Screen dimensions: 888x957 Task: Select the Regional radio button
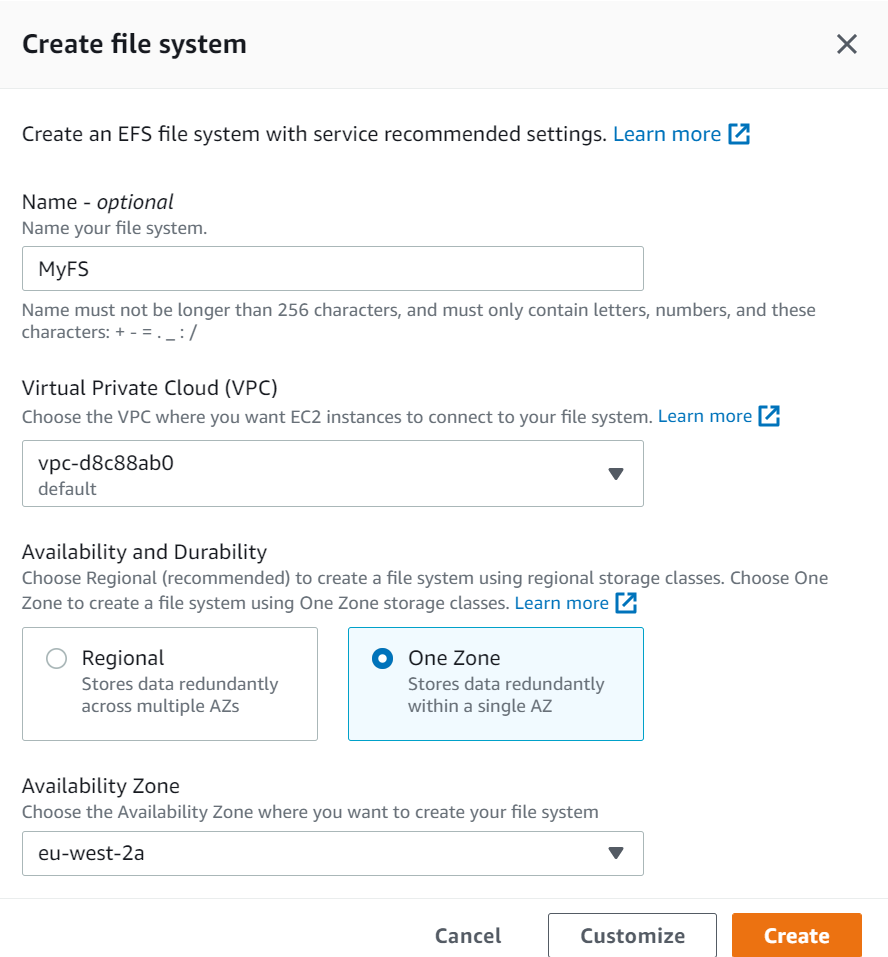[x=57, y=658]
